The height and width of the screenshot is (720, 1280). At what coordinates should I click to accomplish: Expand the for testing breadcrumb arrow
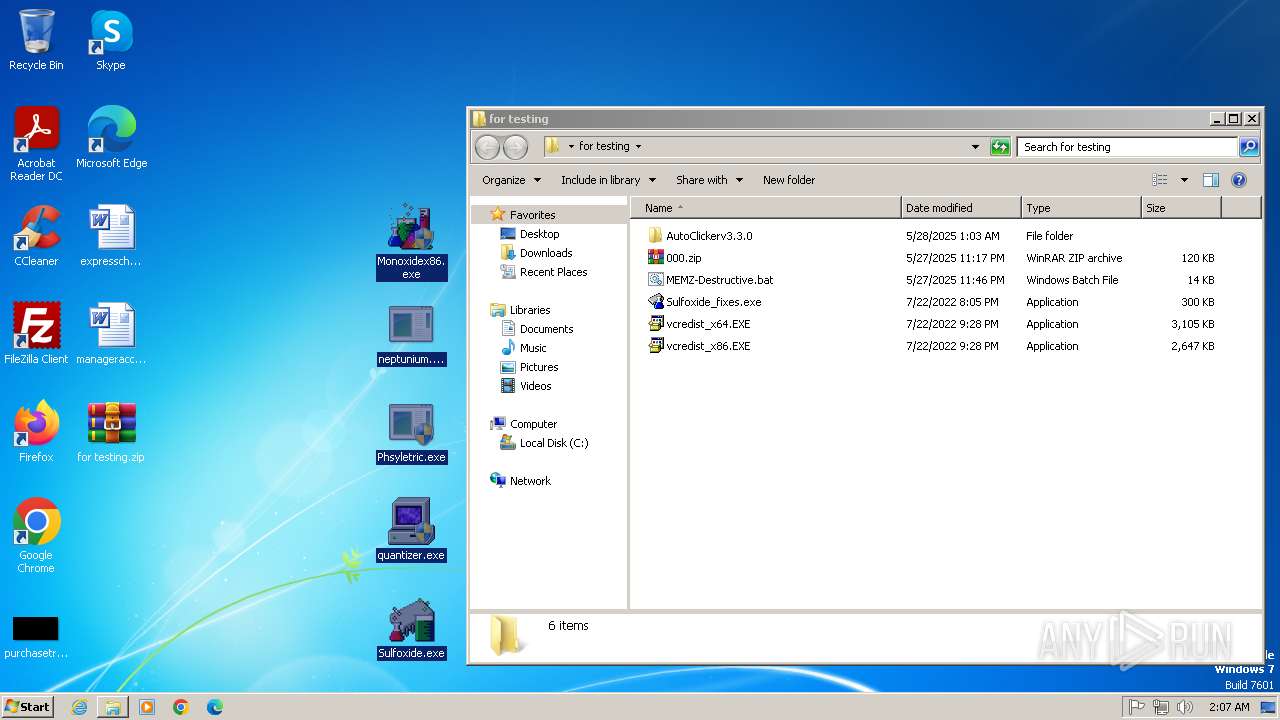[x=638, y=147]
